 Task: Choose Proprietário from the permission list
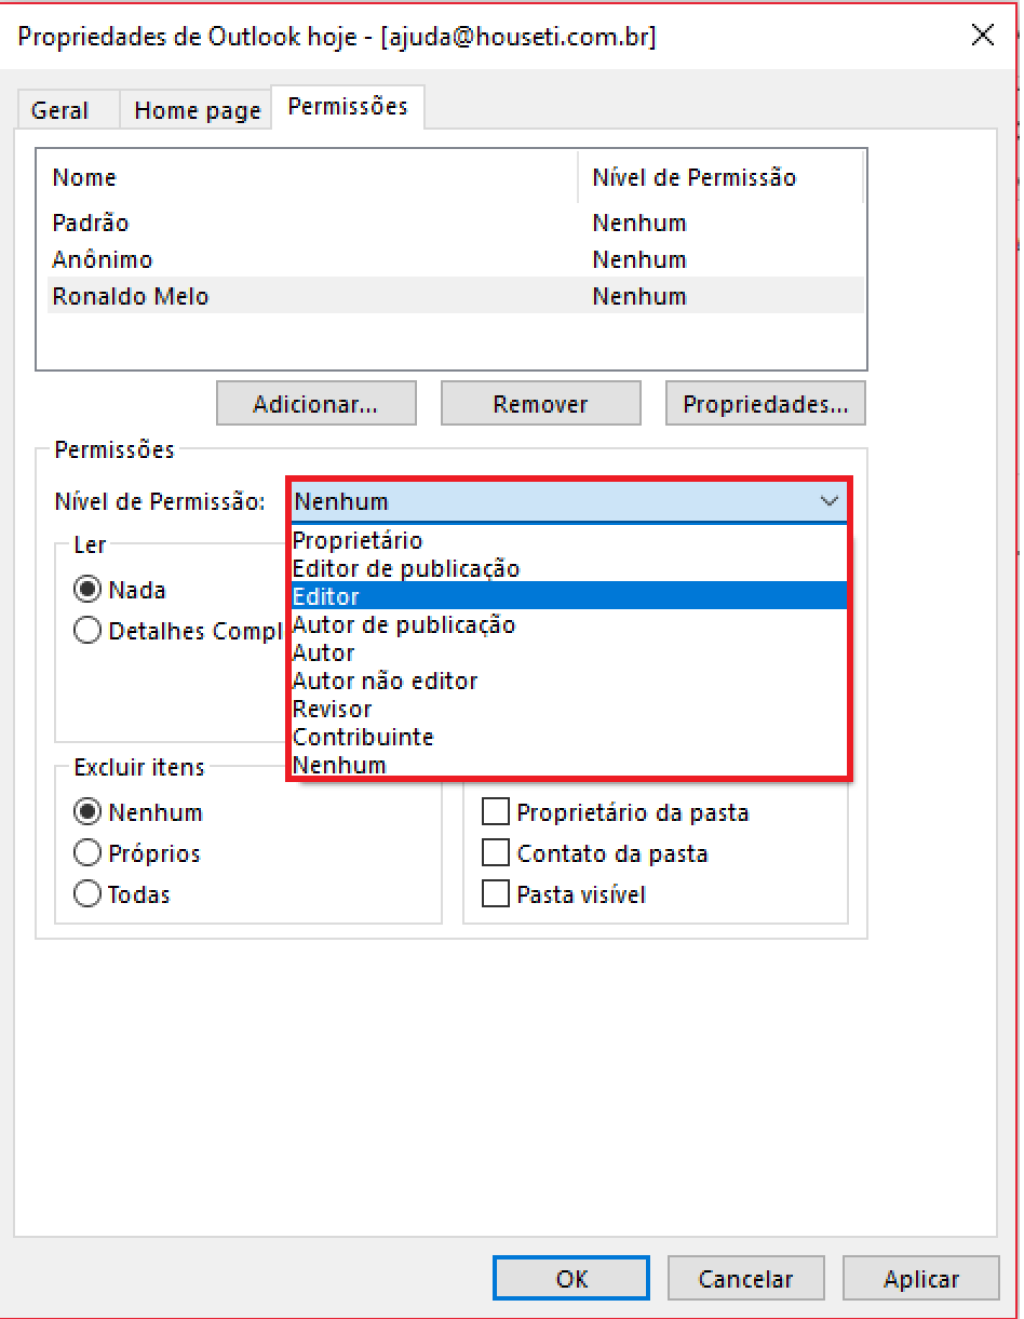(x=568, y=540)
